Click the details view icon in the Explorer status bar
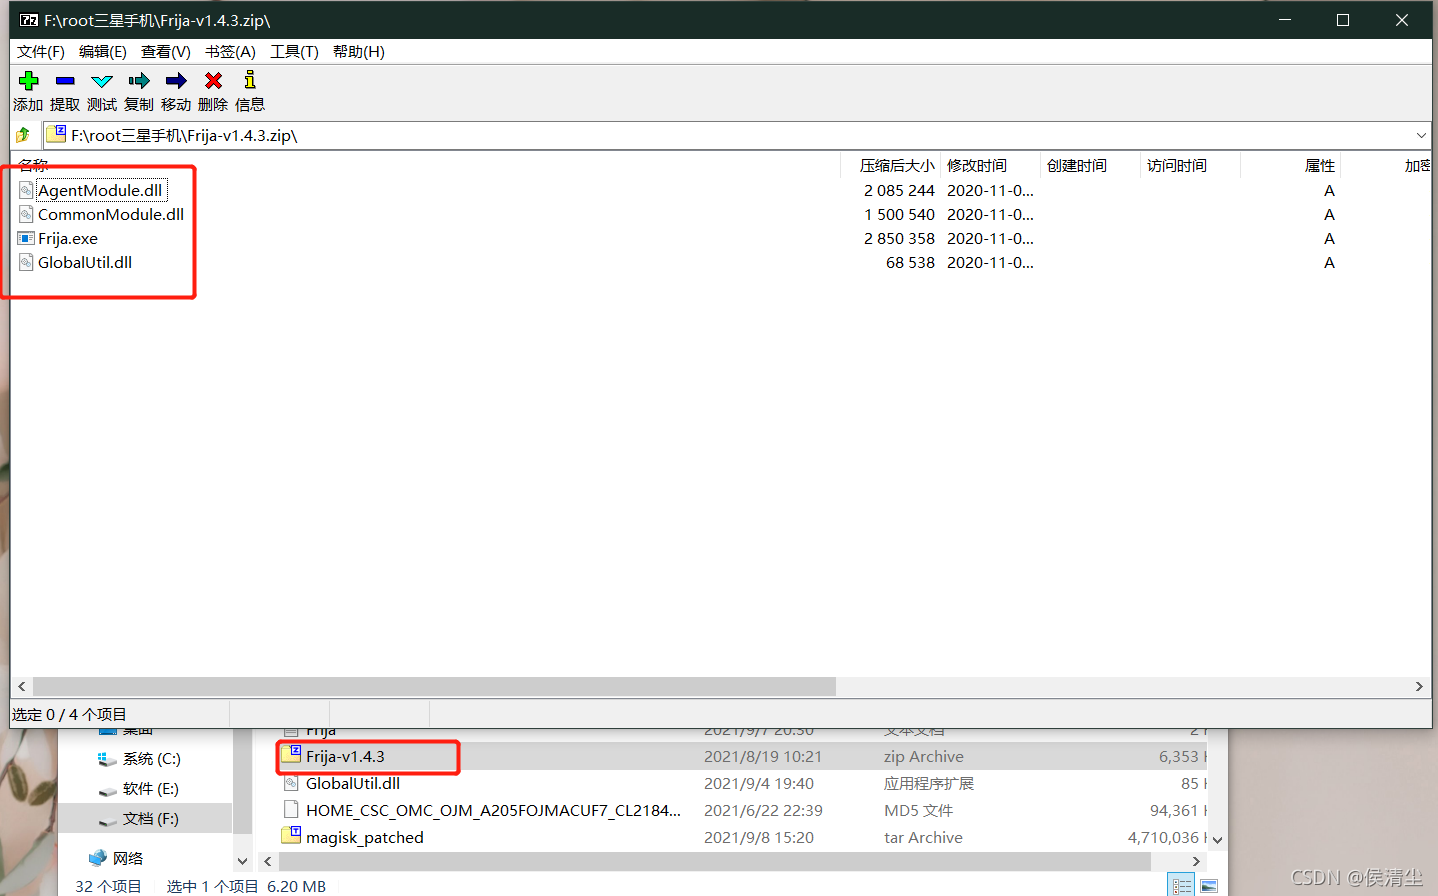The width and height of the screenshot is (1438, 896). [x=1182, y=887]
